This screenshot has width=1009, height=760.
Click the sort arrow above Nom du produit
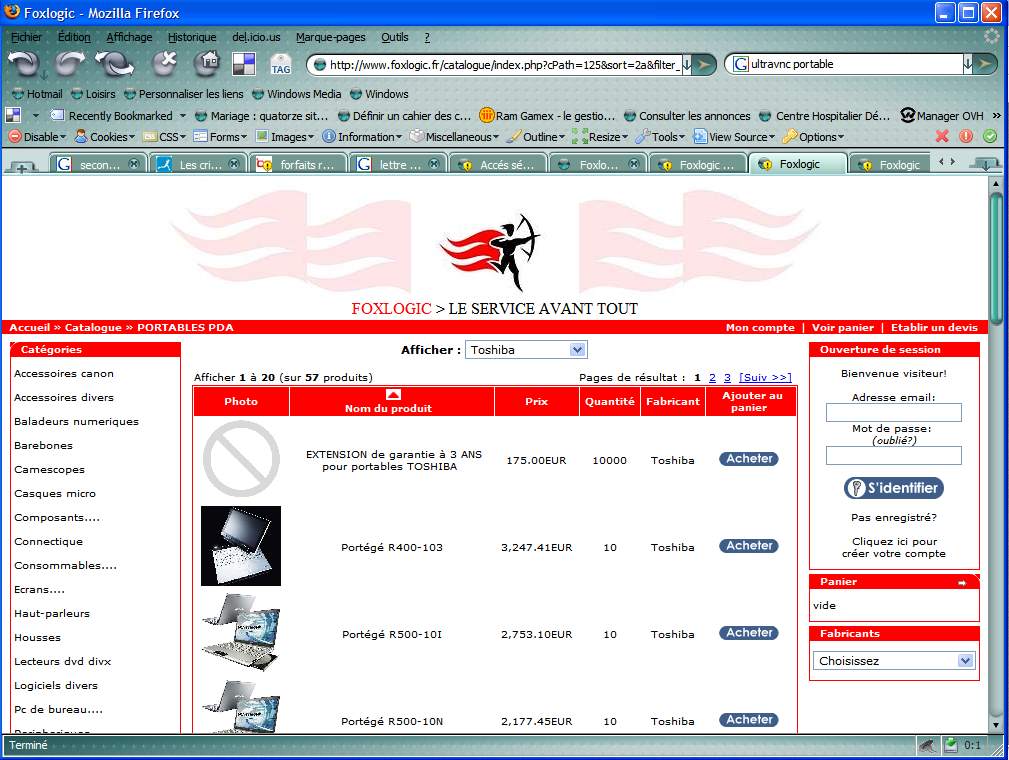point(392,394)
